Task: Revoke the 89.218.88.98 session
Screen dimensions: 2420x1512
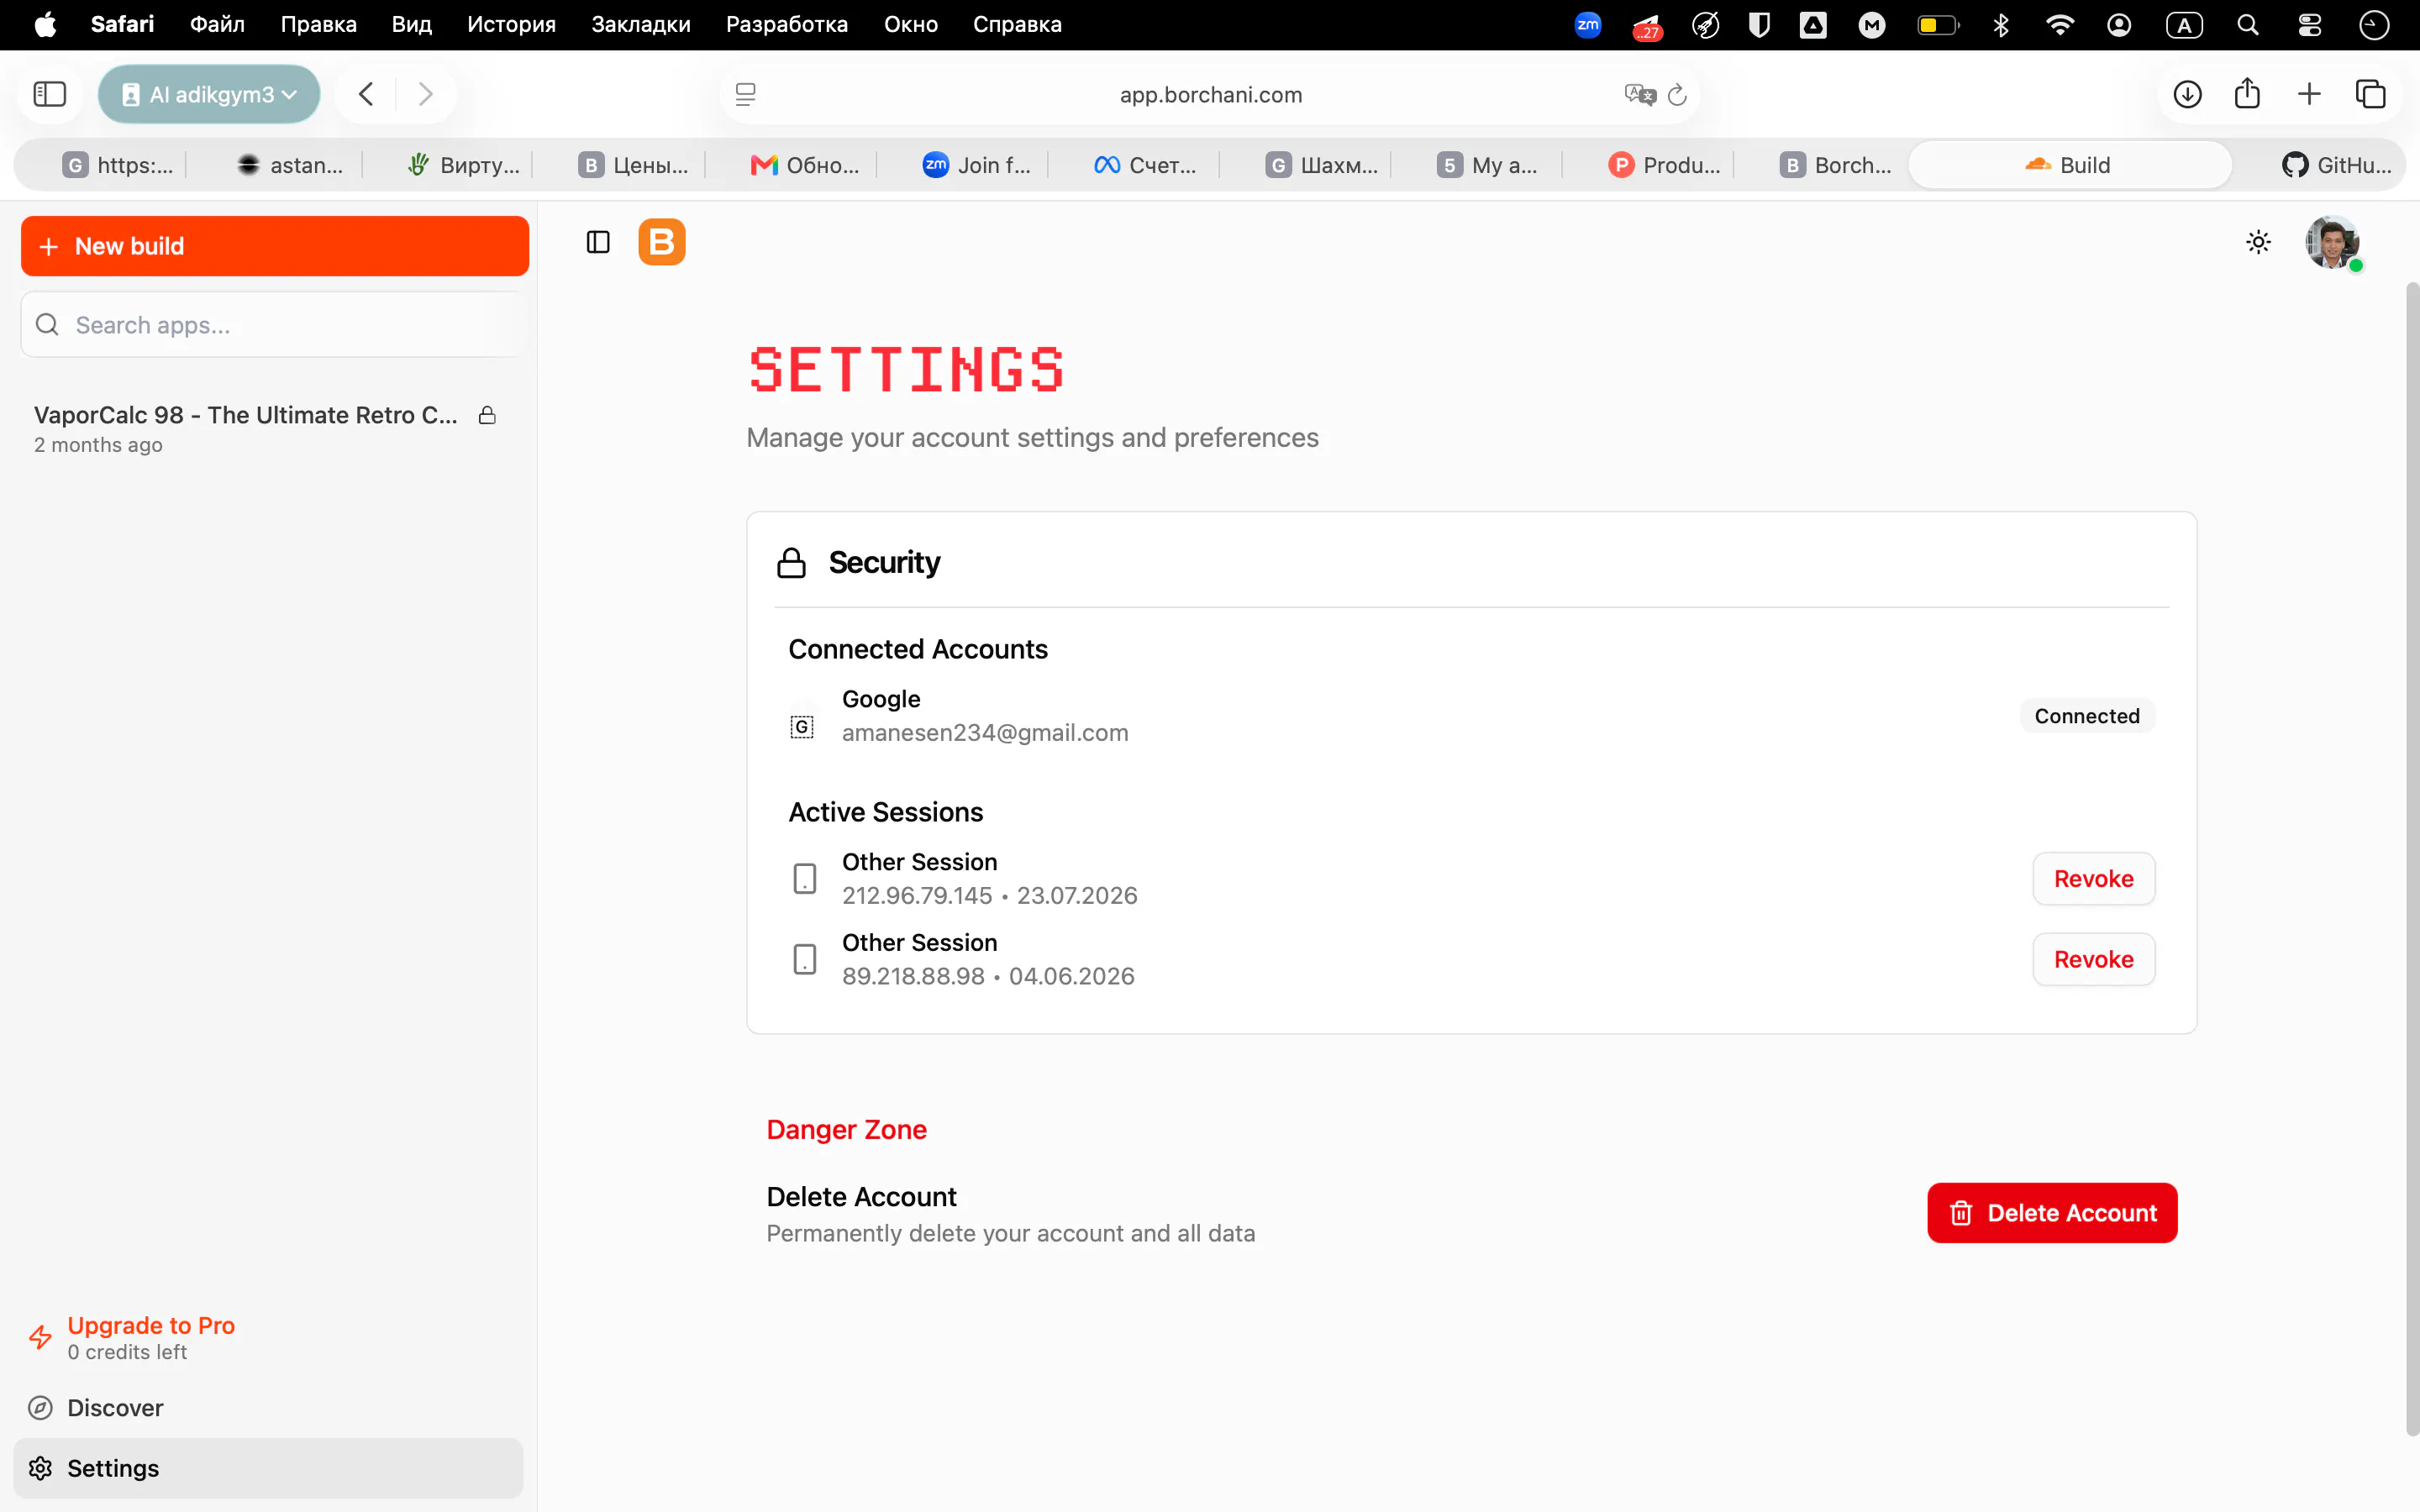Action: (x=2094, y=959)
